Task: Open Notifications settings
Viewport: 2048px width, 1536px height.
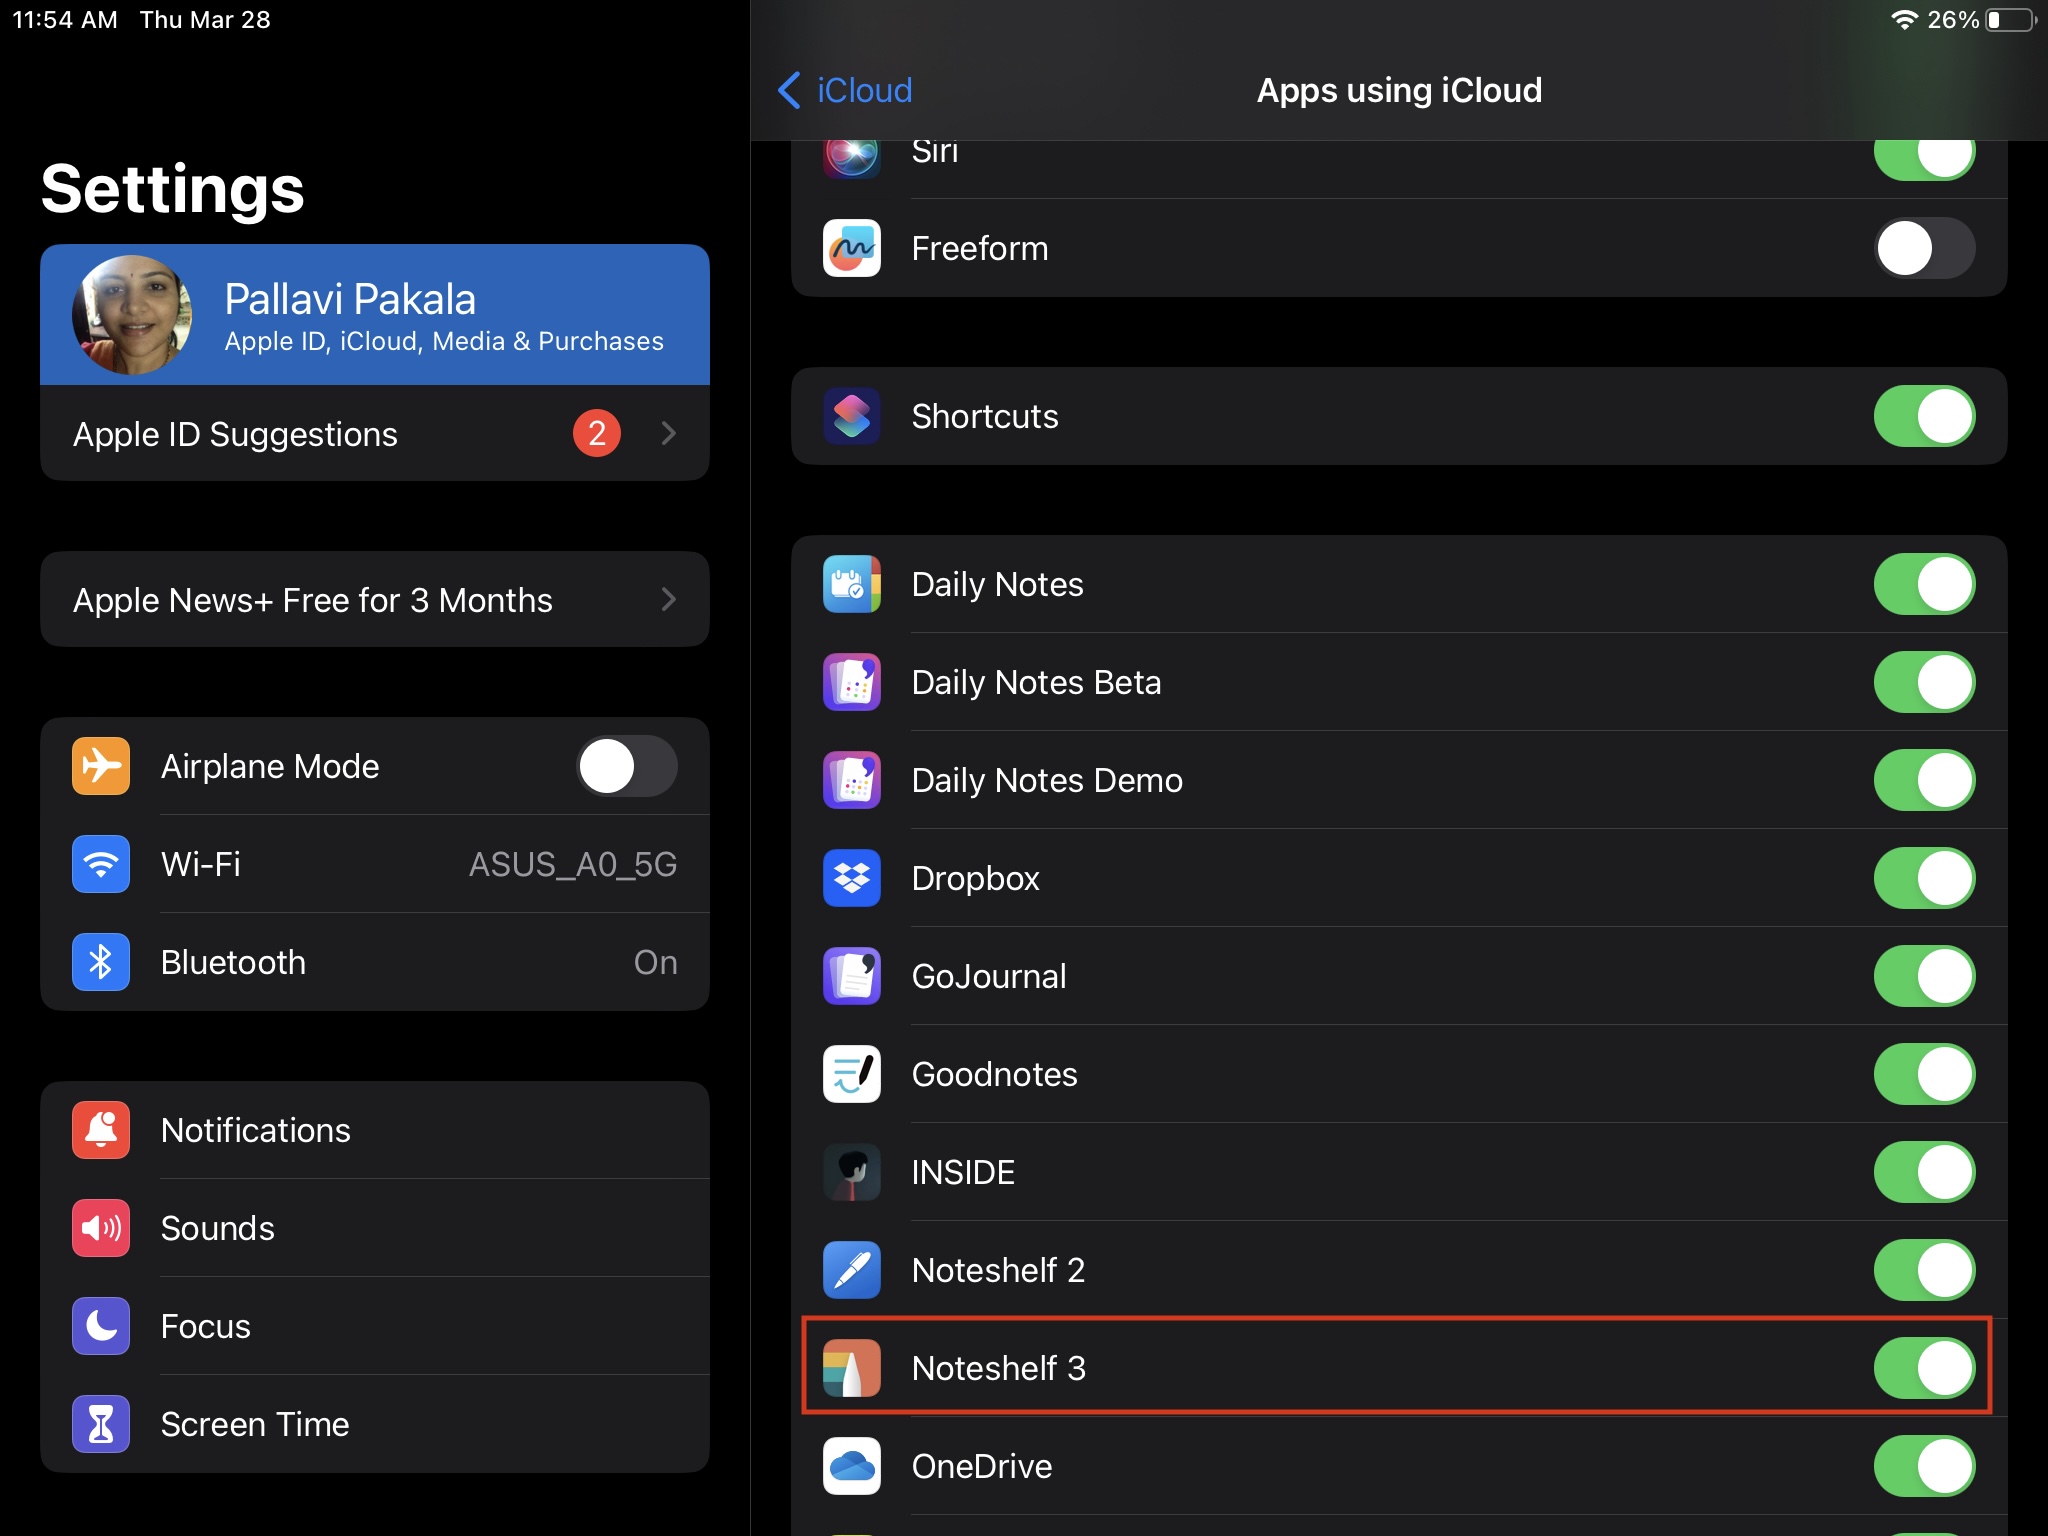Action: click(x=375, y=1130)
